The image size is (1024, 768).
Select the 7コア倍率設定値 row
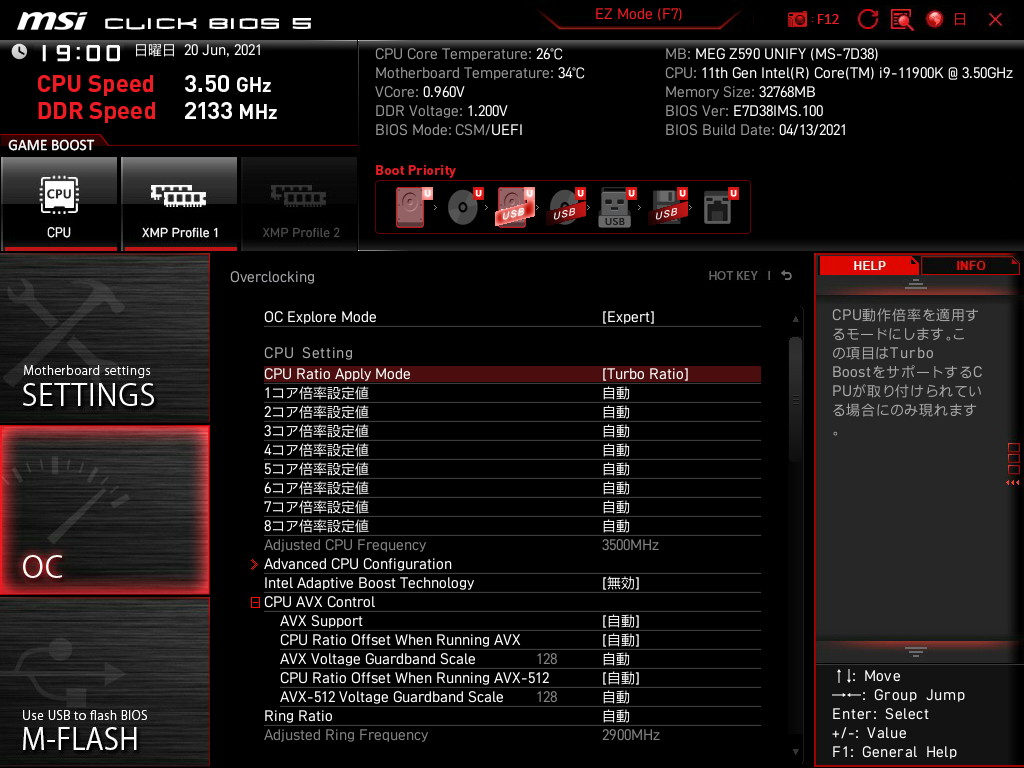pos(512,506)
